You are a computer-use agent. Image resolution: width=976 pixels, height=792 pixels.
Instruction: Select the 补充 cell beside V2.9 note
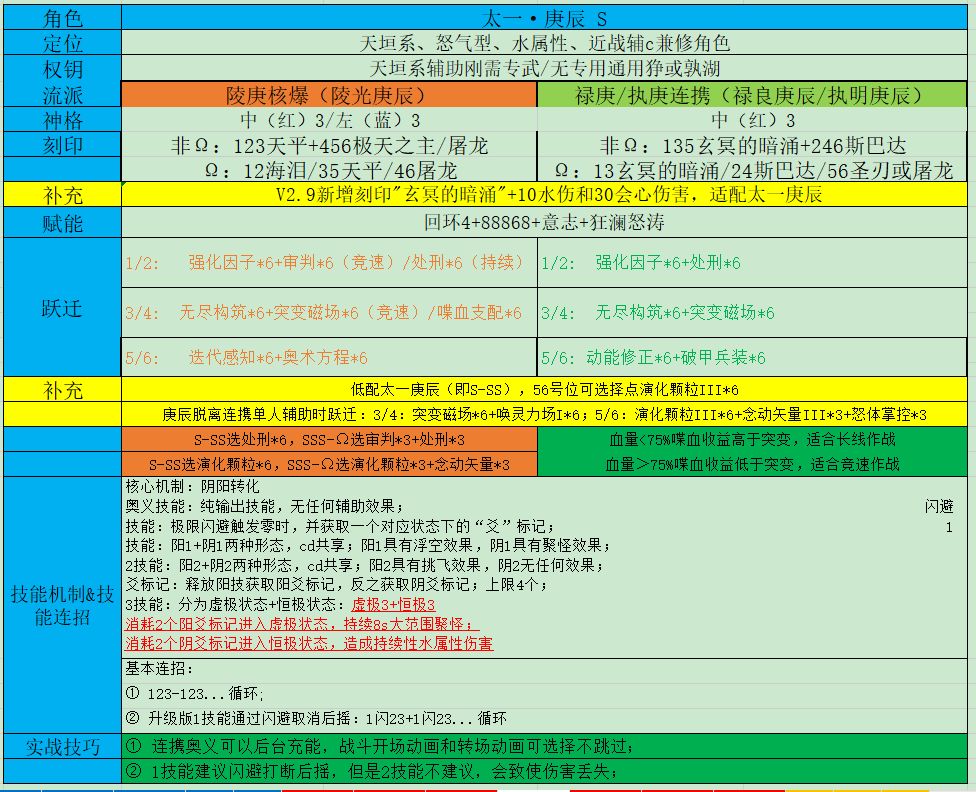click(62, 195)
